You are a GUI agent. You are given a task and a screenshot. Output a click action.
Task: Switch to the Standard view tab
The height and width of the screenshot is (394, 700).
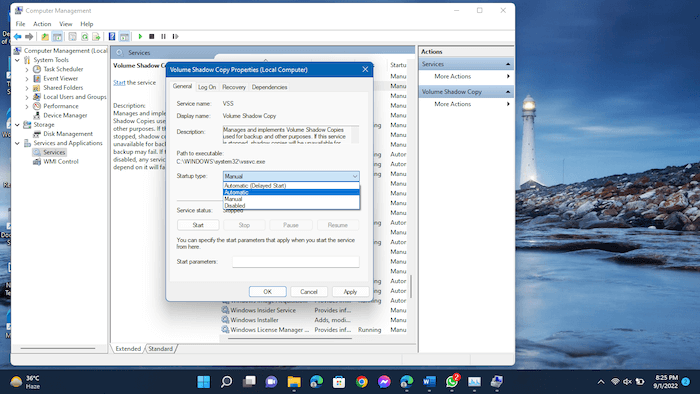click(x=160, y=349)
